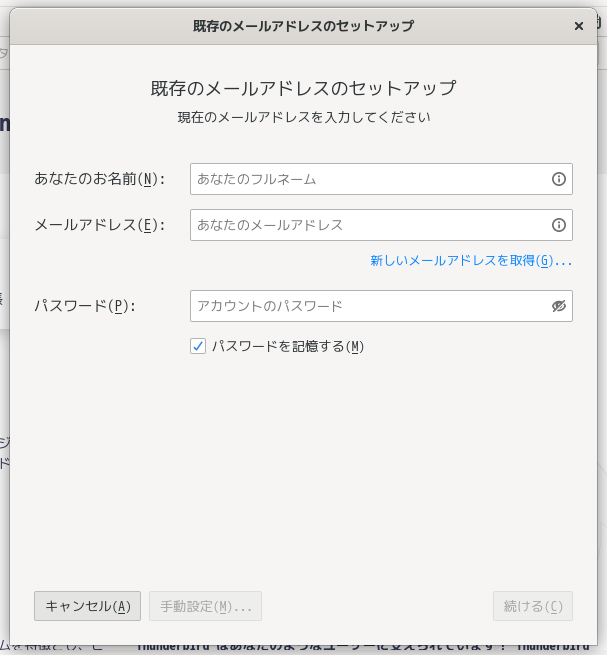Toggle password visibility eye icon
The image size is (607, 655).
[559, 306]
